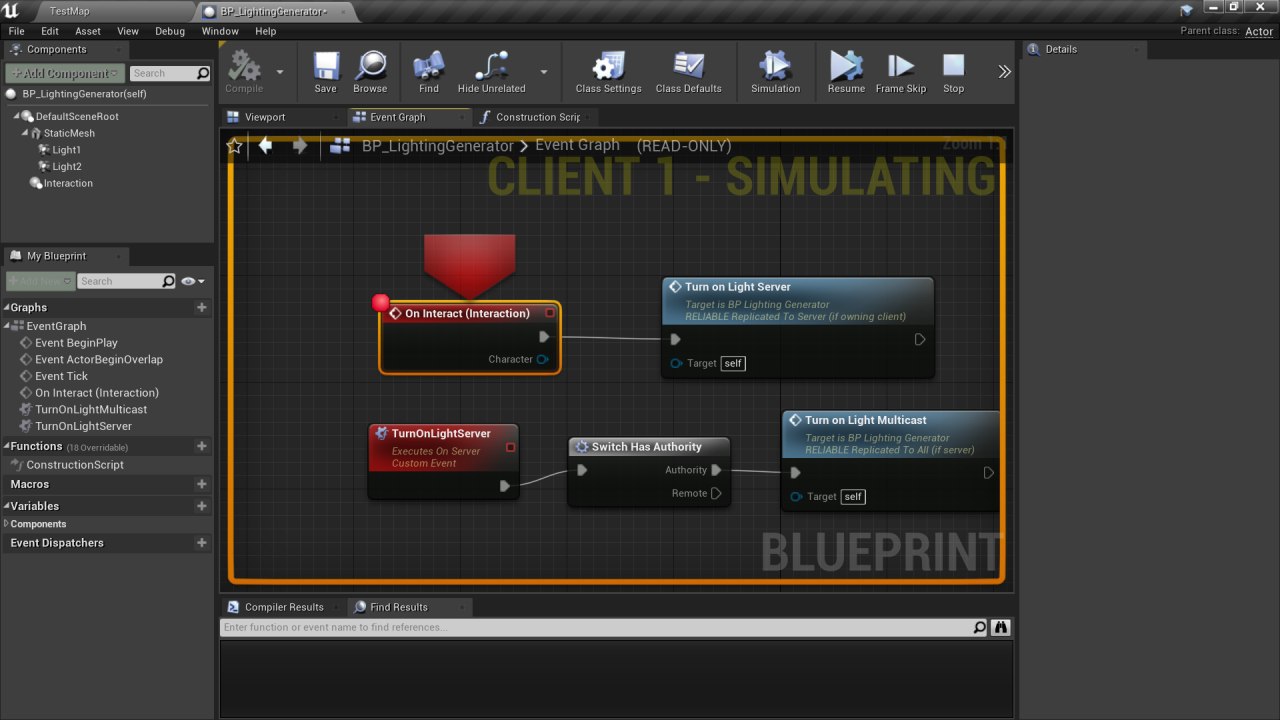This screenshot has height=720, width=1280.
Task: Select BP_LightingGenerator(self) in Components
Action: (84, 94)
